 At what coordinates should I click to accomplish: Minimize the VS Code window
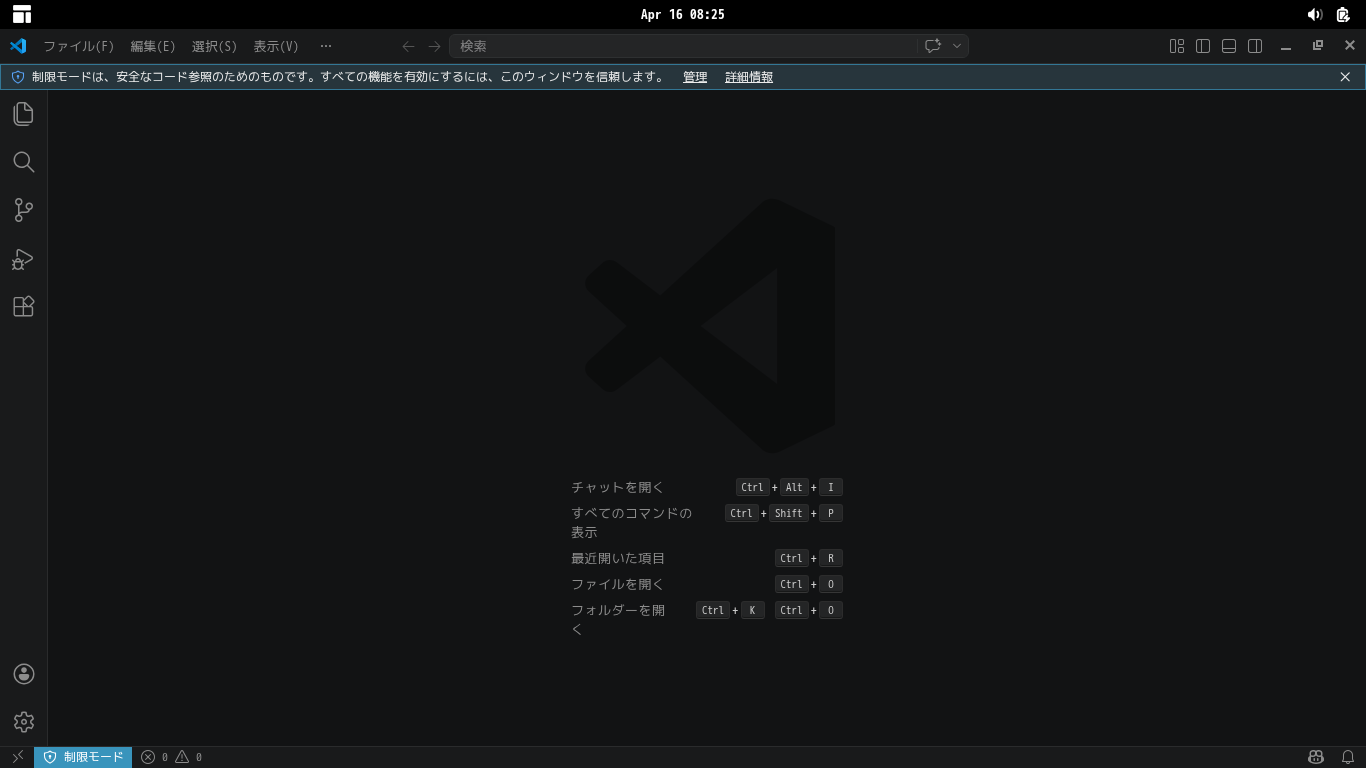(1286, 46)
